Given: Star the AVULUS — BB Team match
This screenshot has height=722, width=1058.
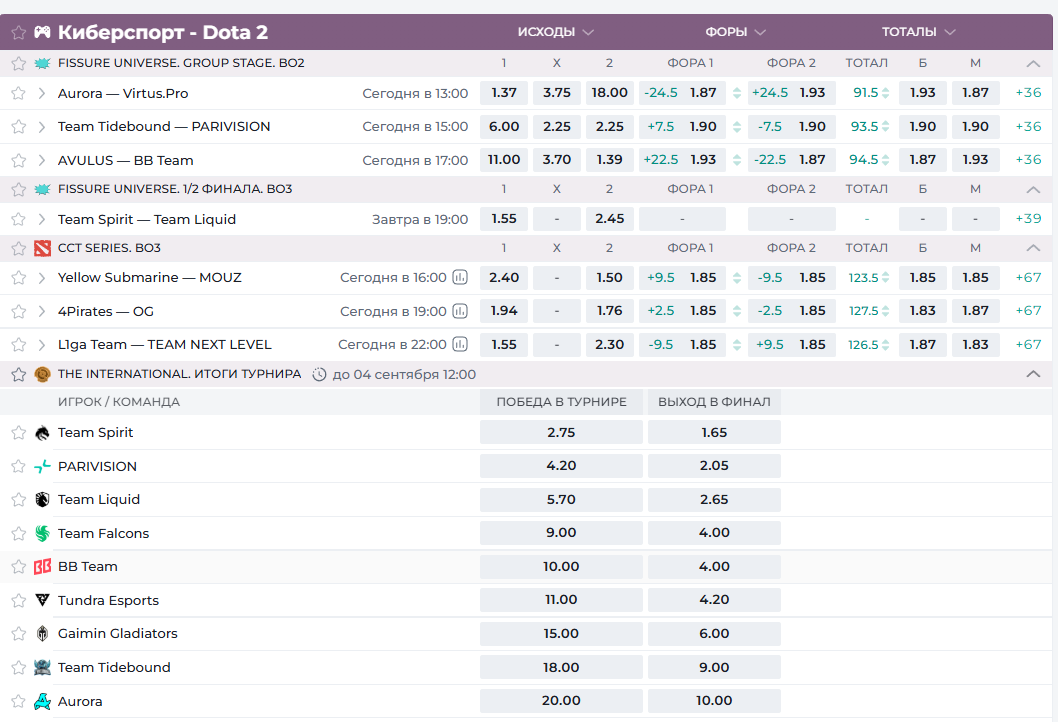Looking at the screenshot, I should pyautogui.click(x=19, y=161).
